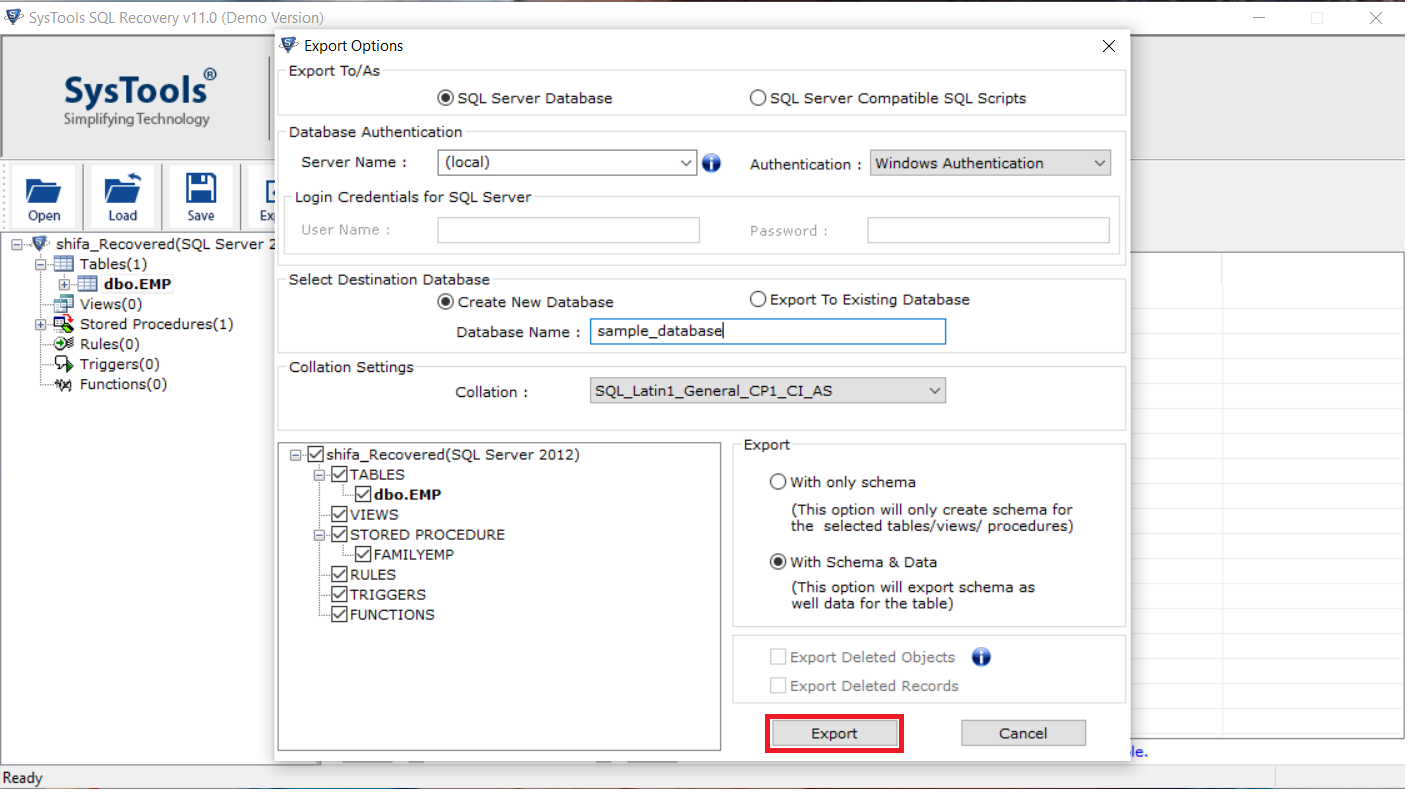Collapse shifa_Recovered node in dialog tree

pyautogui.click(x=296, y=455)
